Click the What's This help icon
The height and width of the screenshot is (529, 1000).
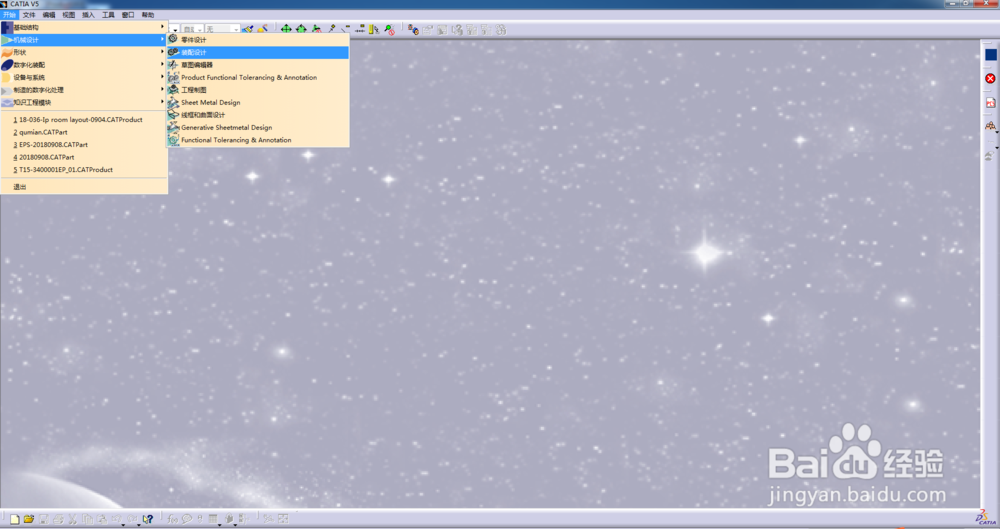(147, 519)
